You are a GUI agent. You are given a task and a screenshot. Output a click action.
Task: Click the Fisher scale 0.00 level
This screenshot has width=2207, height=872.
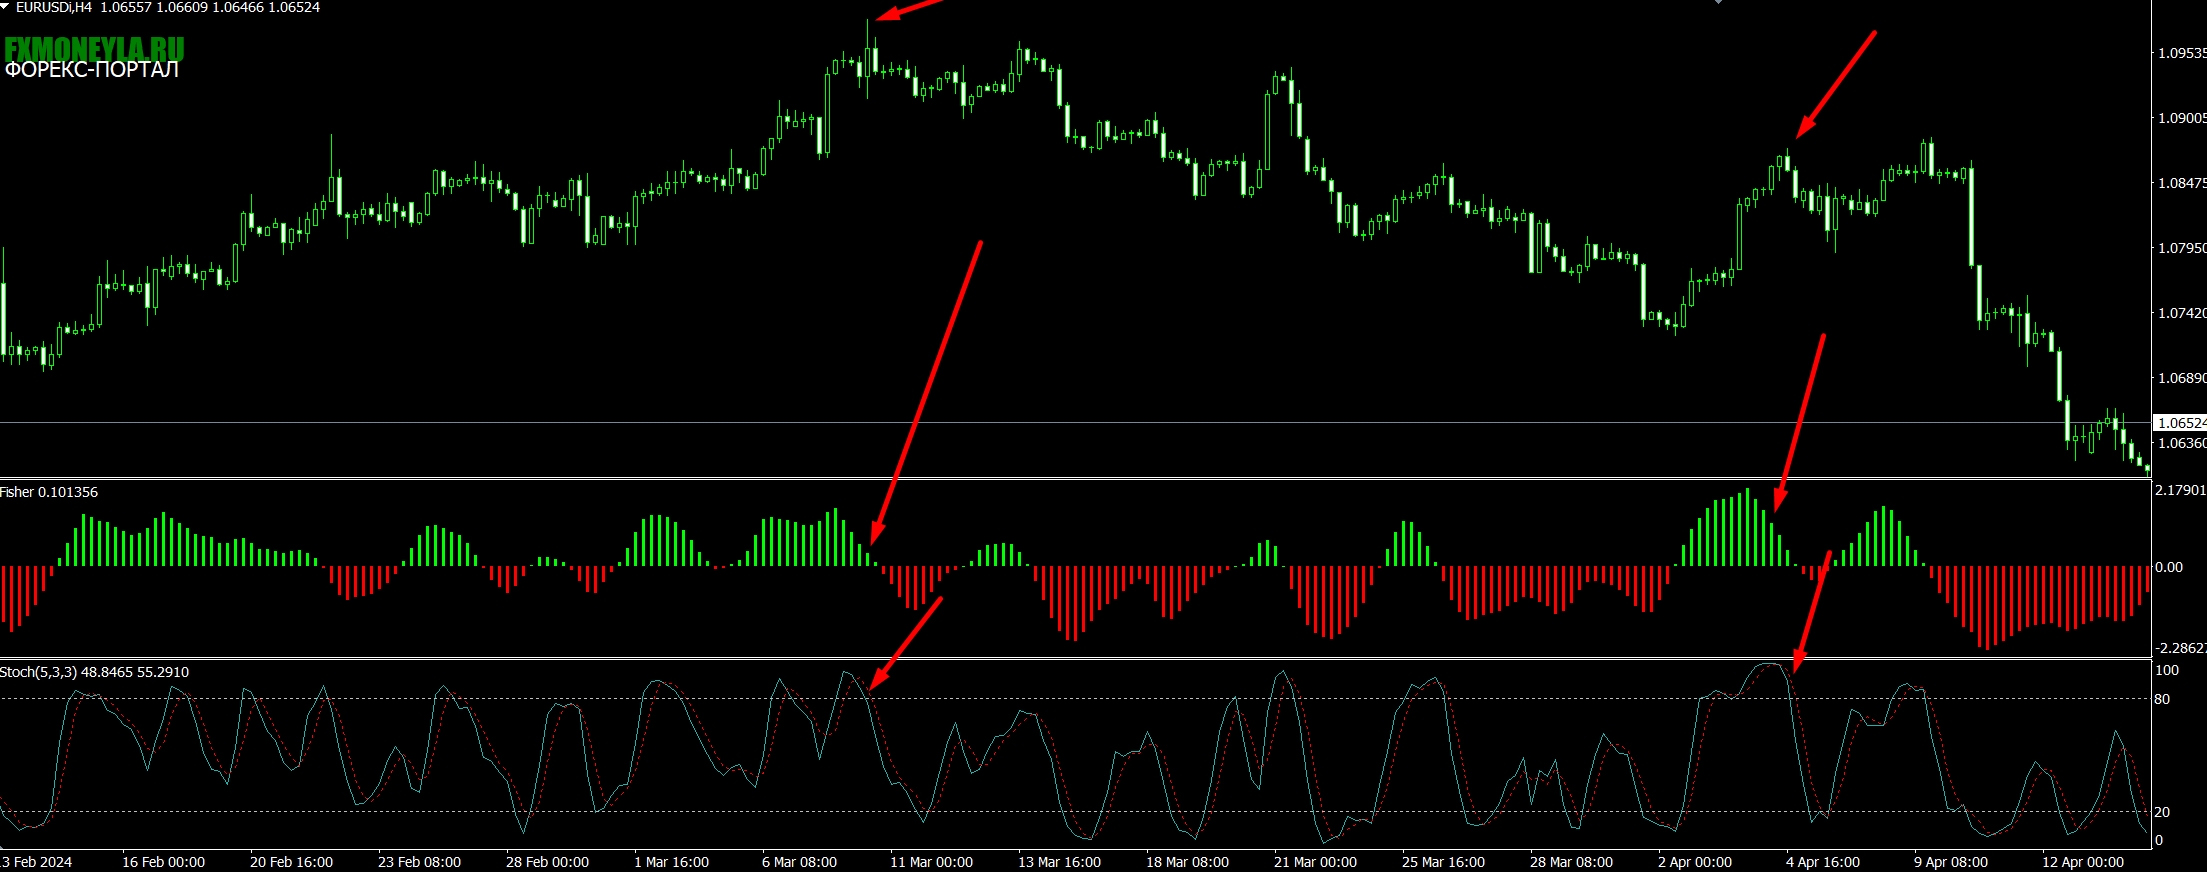(2169, 567)
